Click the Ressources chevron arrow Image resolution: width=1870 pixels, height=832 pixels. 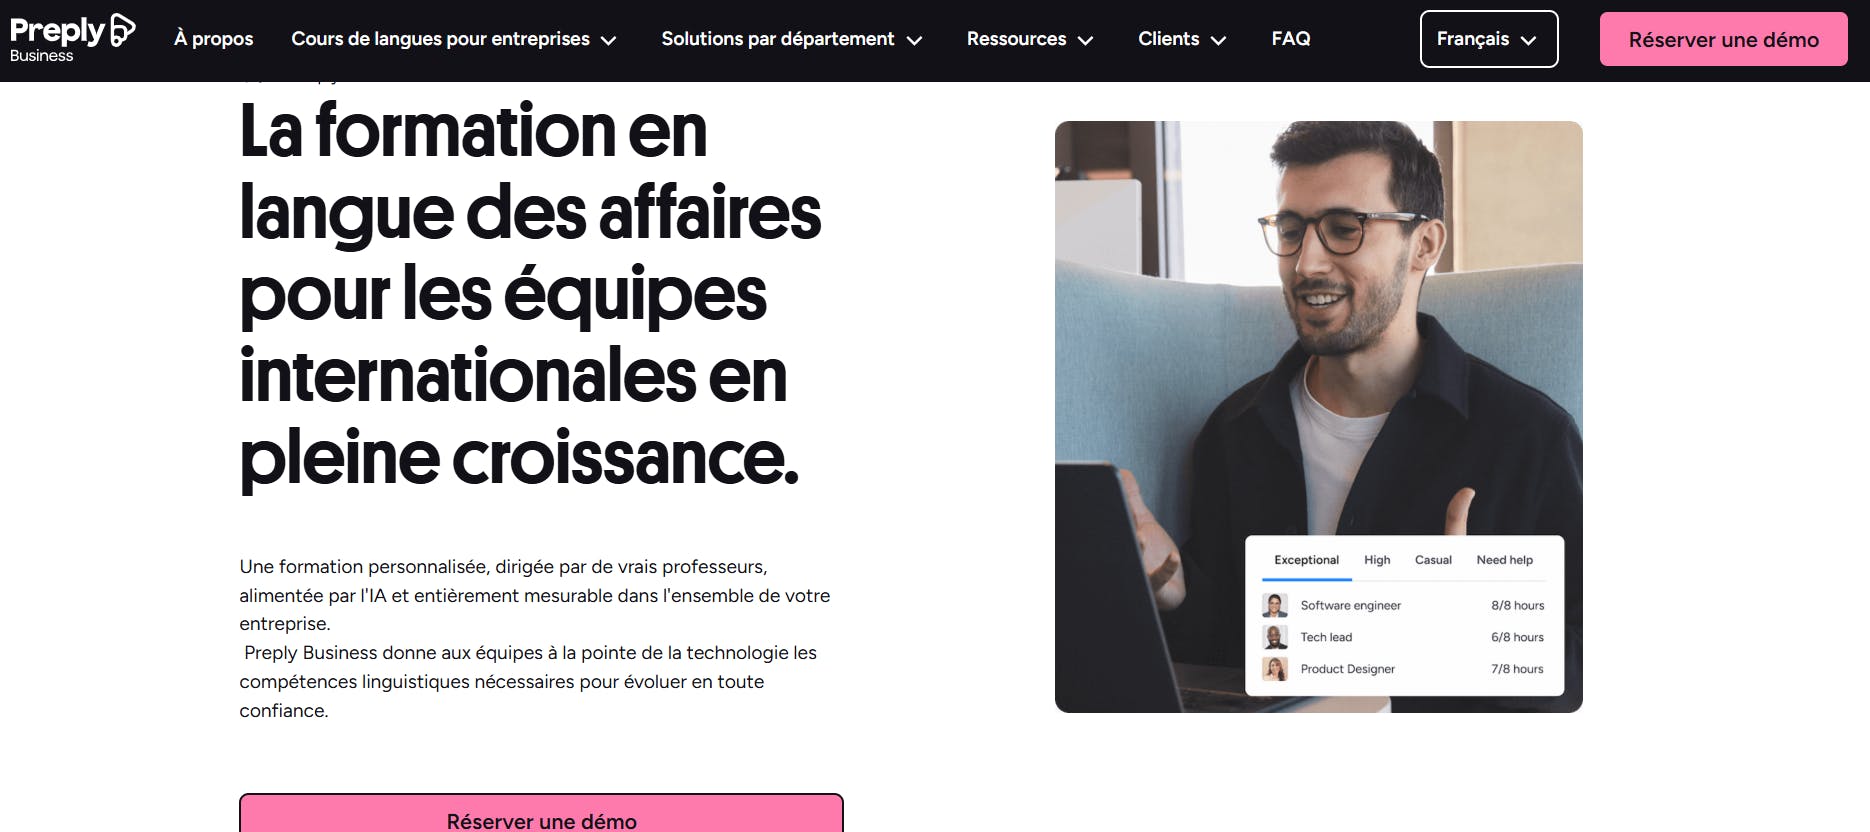[x=1086, y=40]
